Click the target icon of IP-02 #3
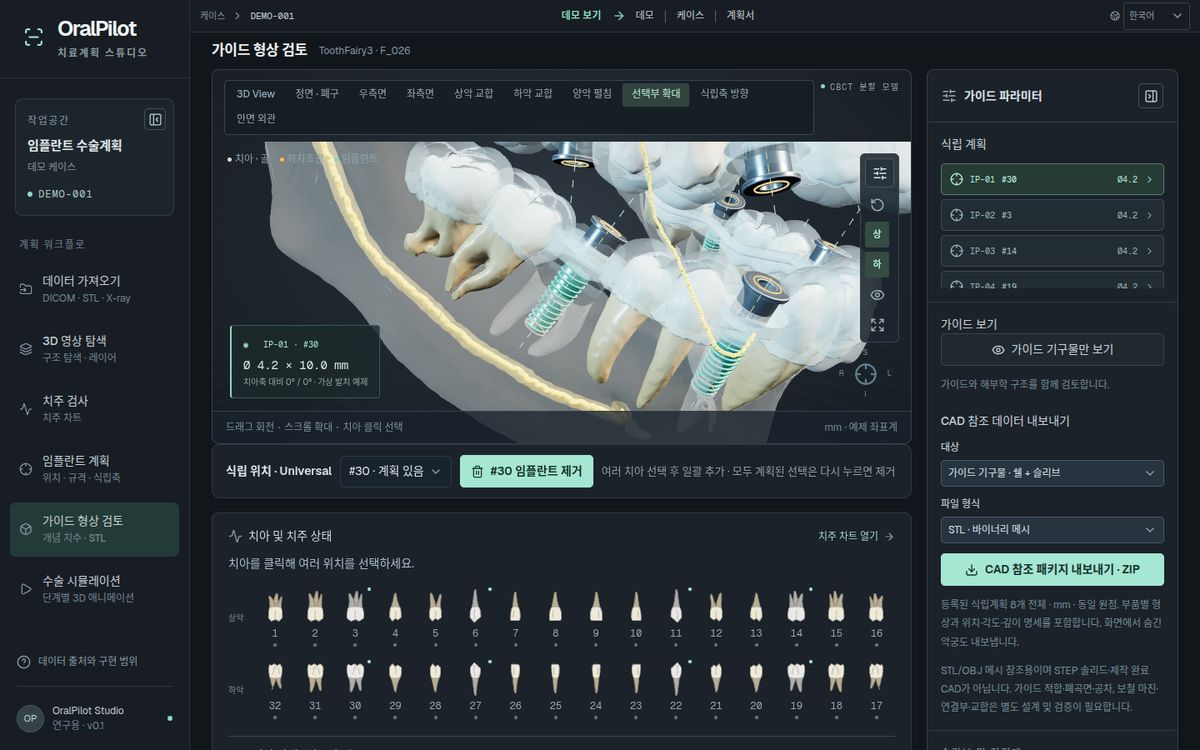 956,215
